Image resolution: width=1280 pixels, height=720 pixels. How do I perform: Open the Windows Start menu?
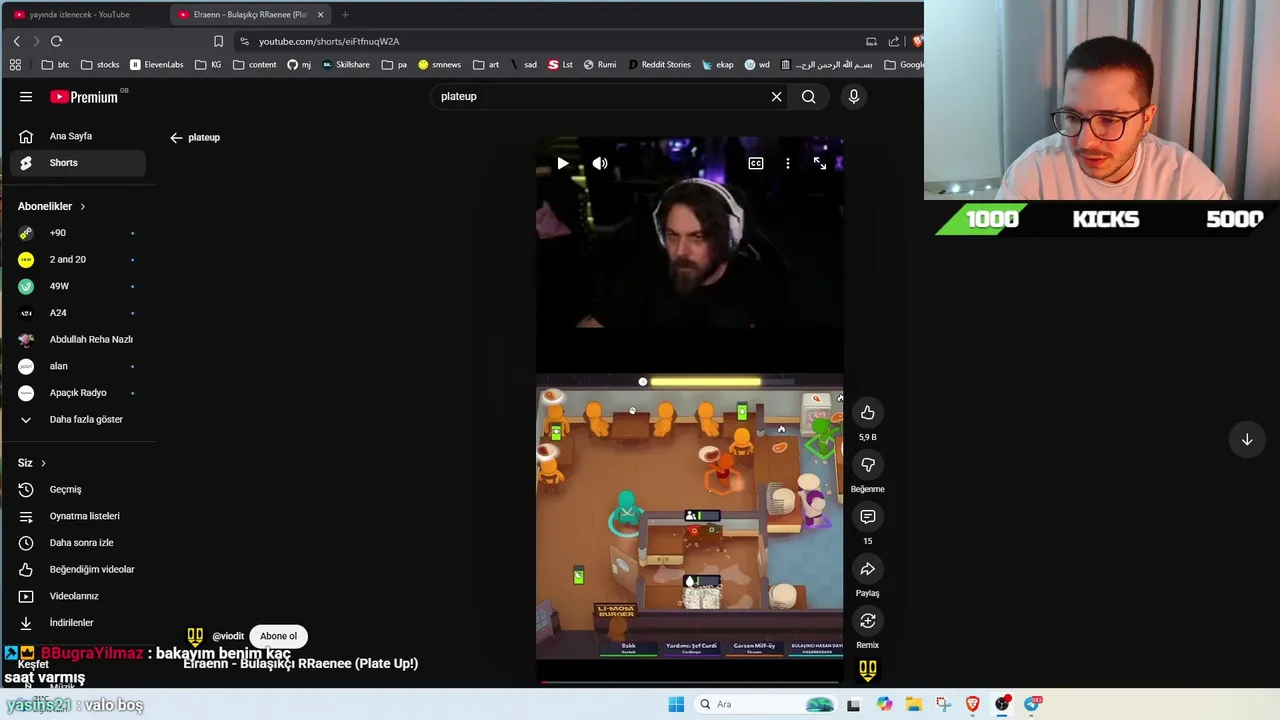tap(676, 704)
